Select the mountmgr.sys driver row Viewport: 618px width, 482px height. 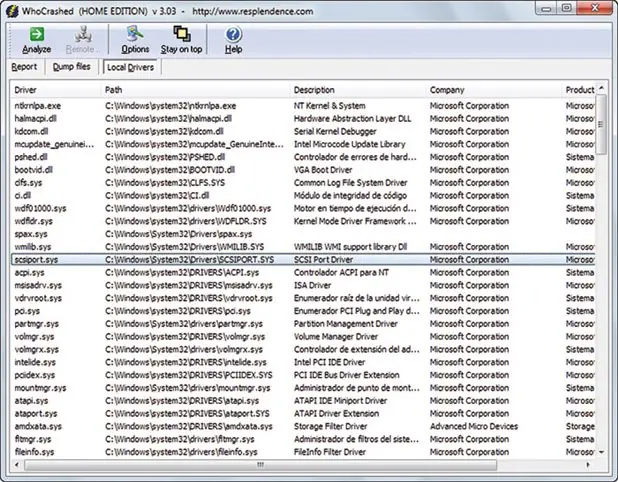(303, 388)
